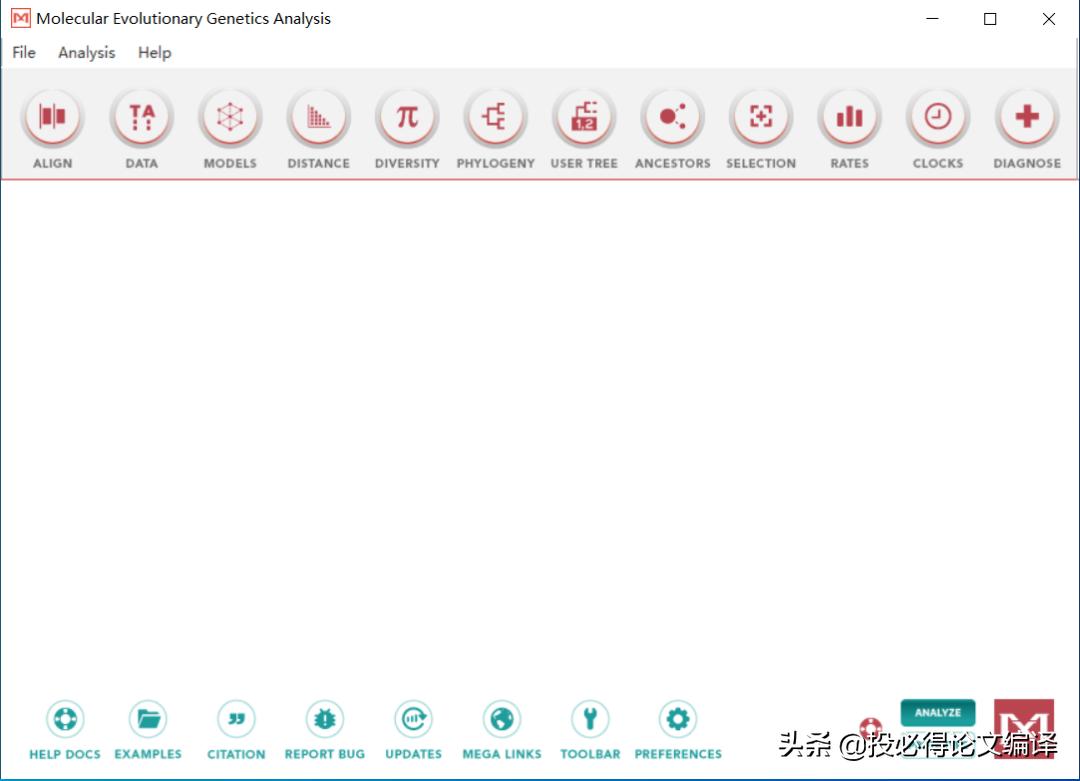This screenshot has height=781, width=1080.
Task: Open the USER TREE icon
Action: click(x=584, y=117)
